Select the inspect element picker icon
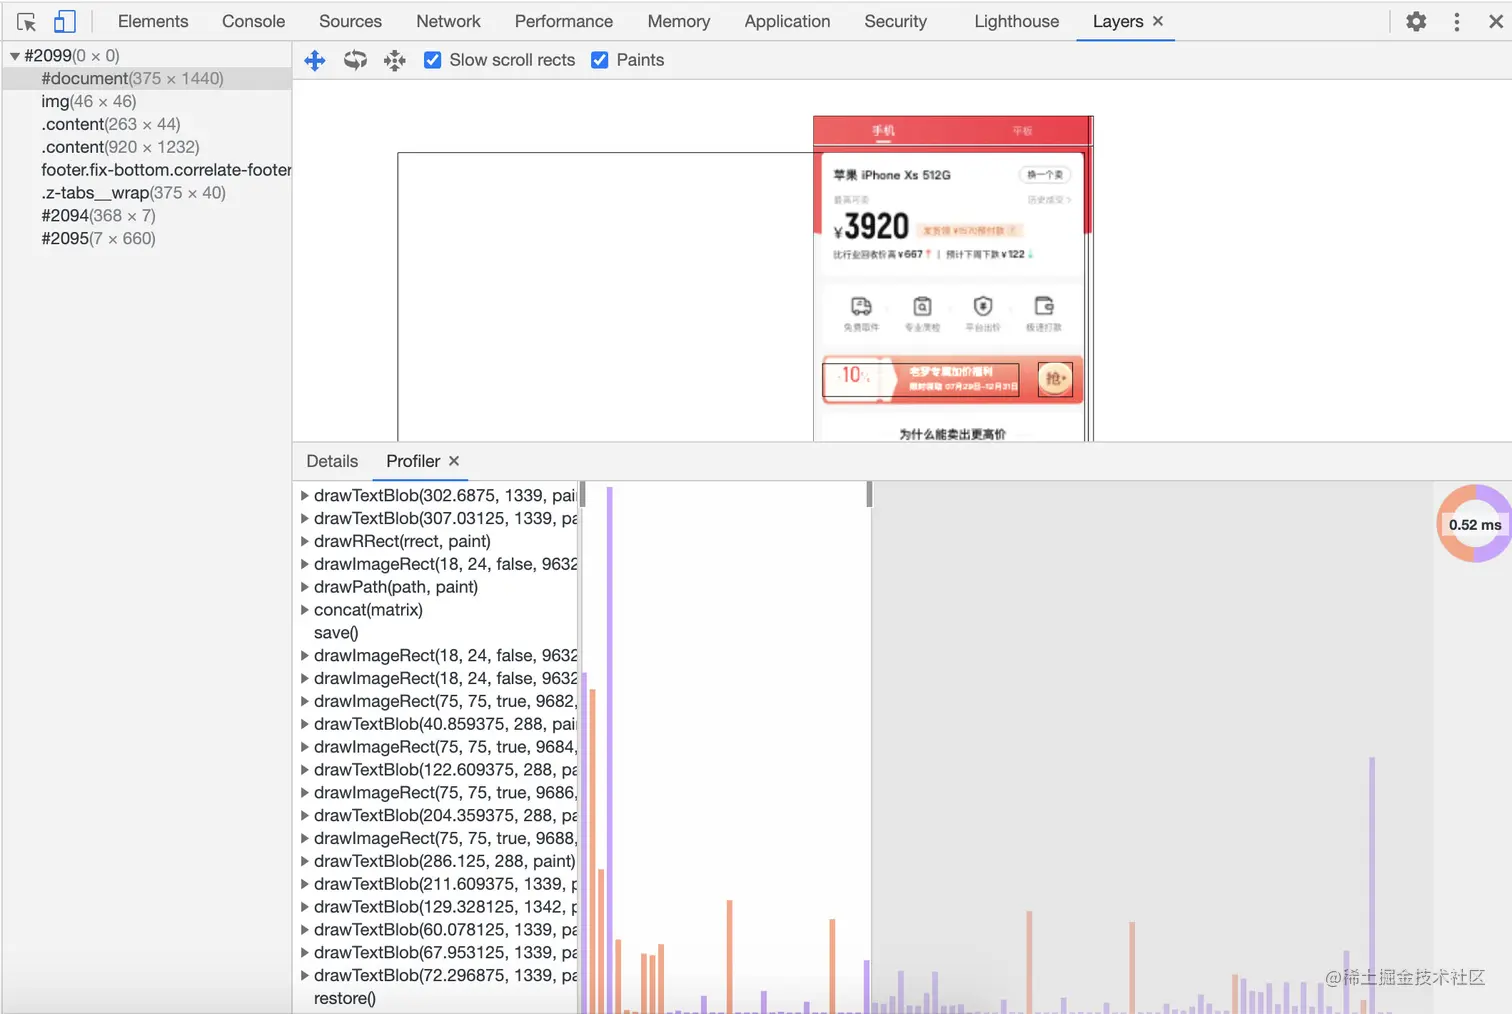1512x1014 pixels. pos(27,21)
